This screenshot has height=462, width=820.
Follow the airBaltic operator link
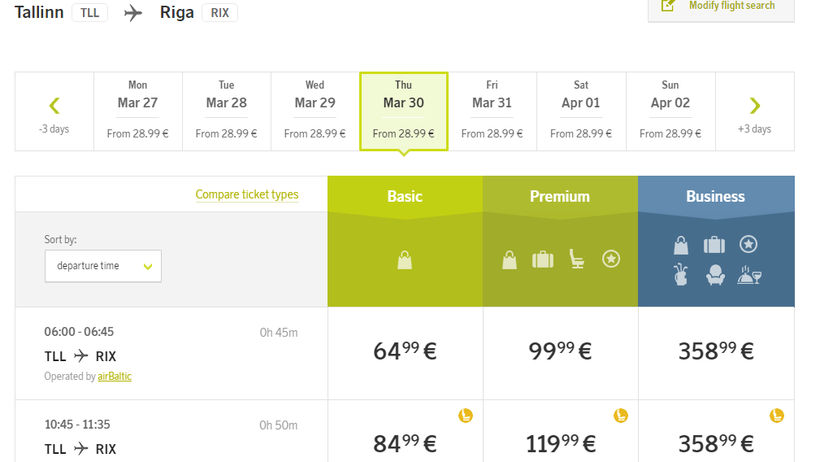pyautogui.click(x=114, y=376)
